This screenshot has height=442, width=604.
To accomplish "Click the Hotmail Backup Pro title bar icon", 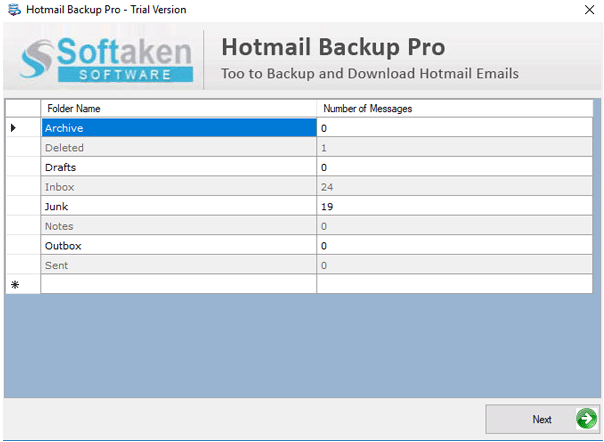I will pos(14,10).
